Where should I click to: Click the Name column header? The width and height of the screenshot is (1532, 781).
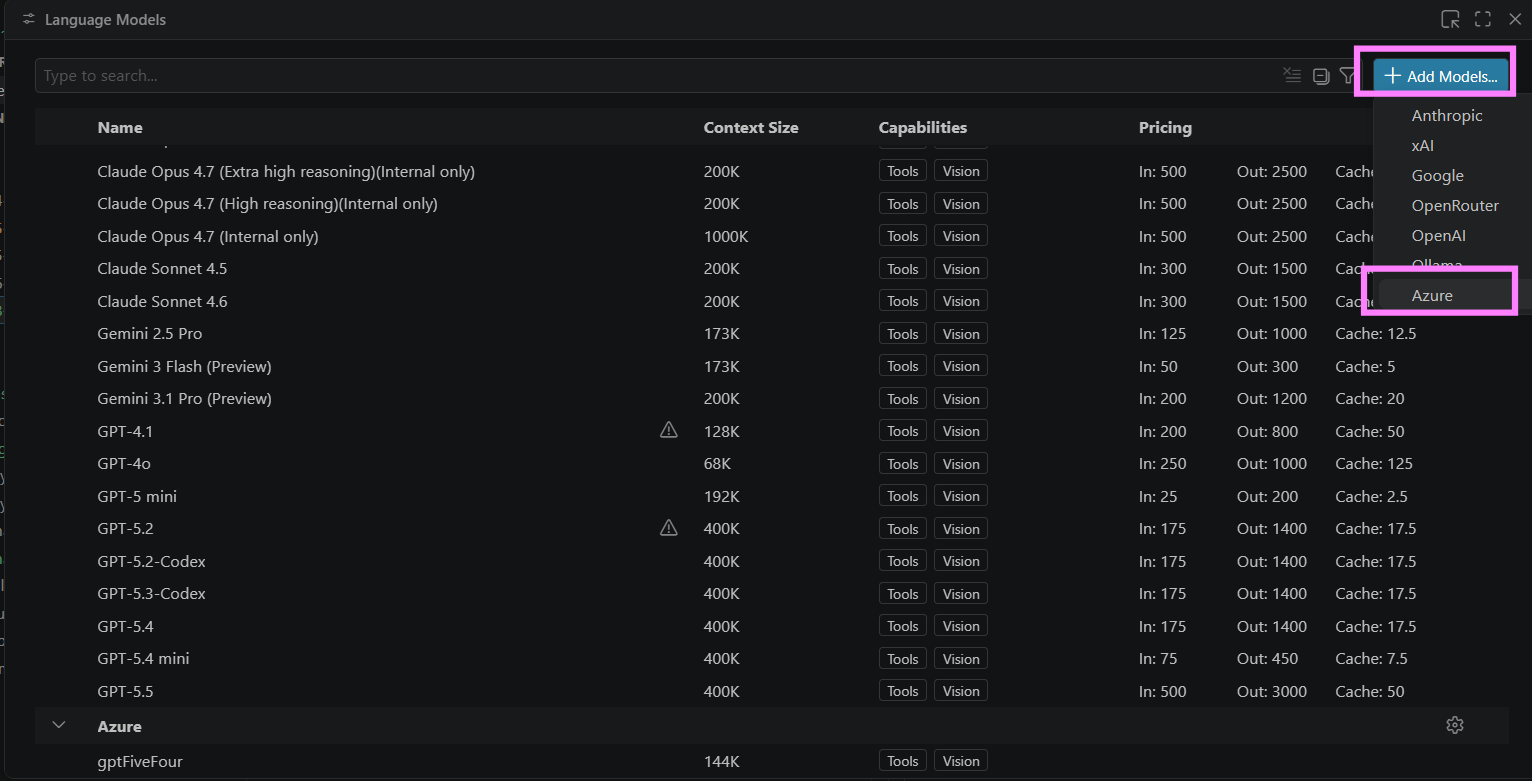[x=120, y=127]
